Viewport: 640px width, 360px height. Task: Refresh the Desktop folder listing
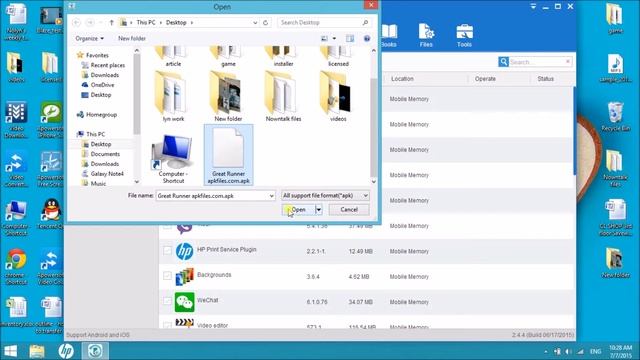(265, 22)
